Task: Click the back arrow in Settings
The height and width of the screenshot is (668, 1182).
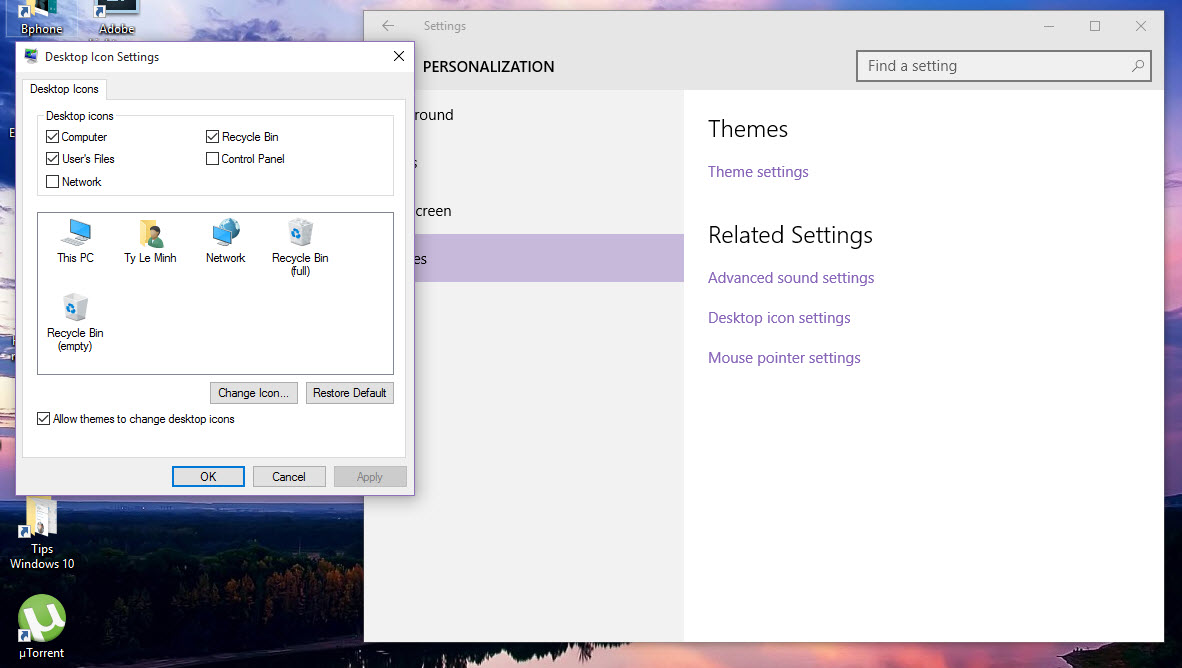Action: click(388, 26)
